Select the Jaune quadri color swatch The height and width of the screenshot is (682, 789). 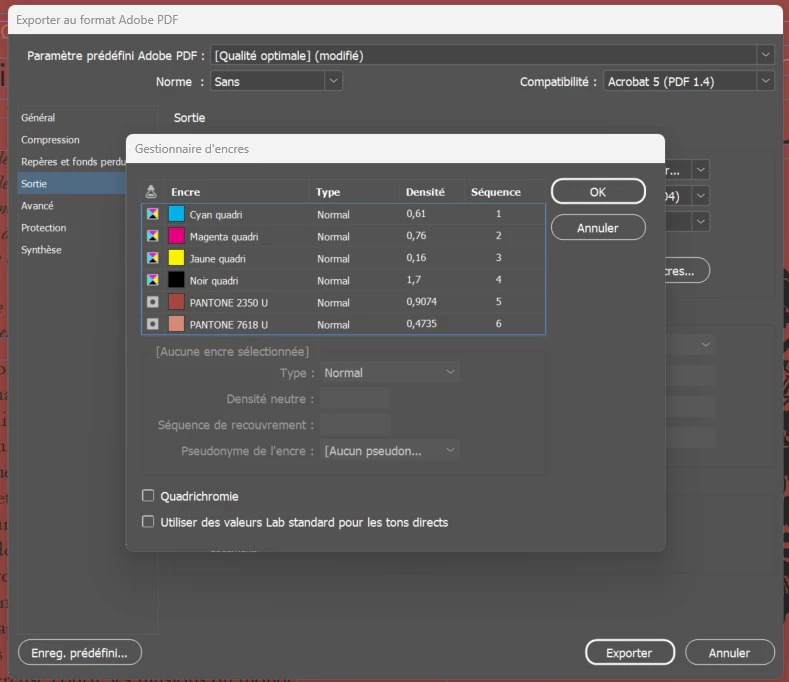[x=176, y=258]
